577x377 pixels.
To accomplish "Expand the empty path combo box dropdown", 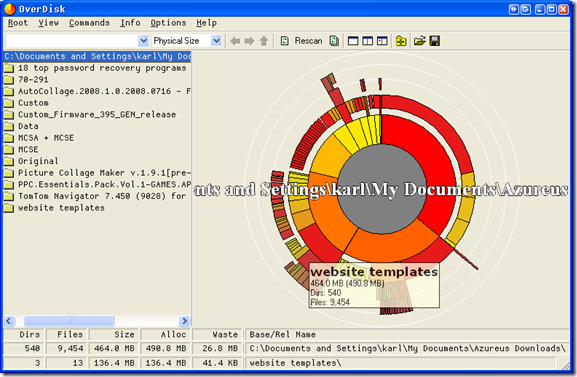I will pos(143,41).
